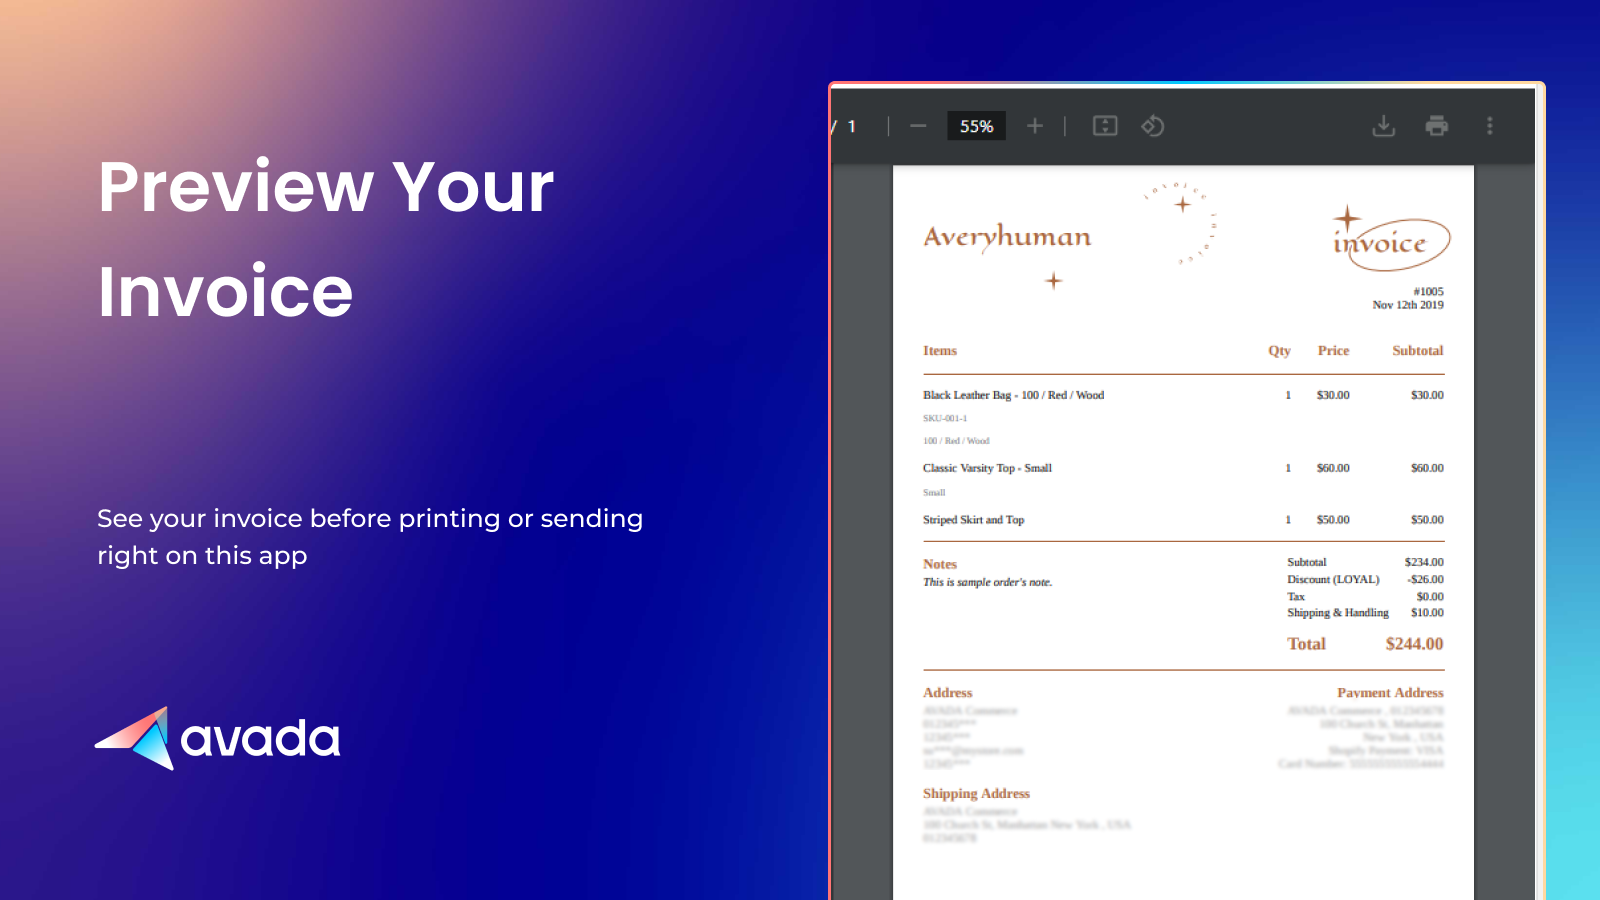This screenshot has height=900, width=1600.
Task: Click the Preview Your Invoice headline
Action: (326, 238)
